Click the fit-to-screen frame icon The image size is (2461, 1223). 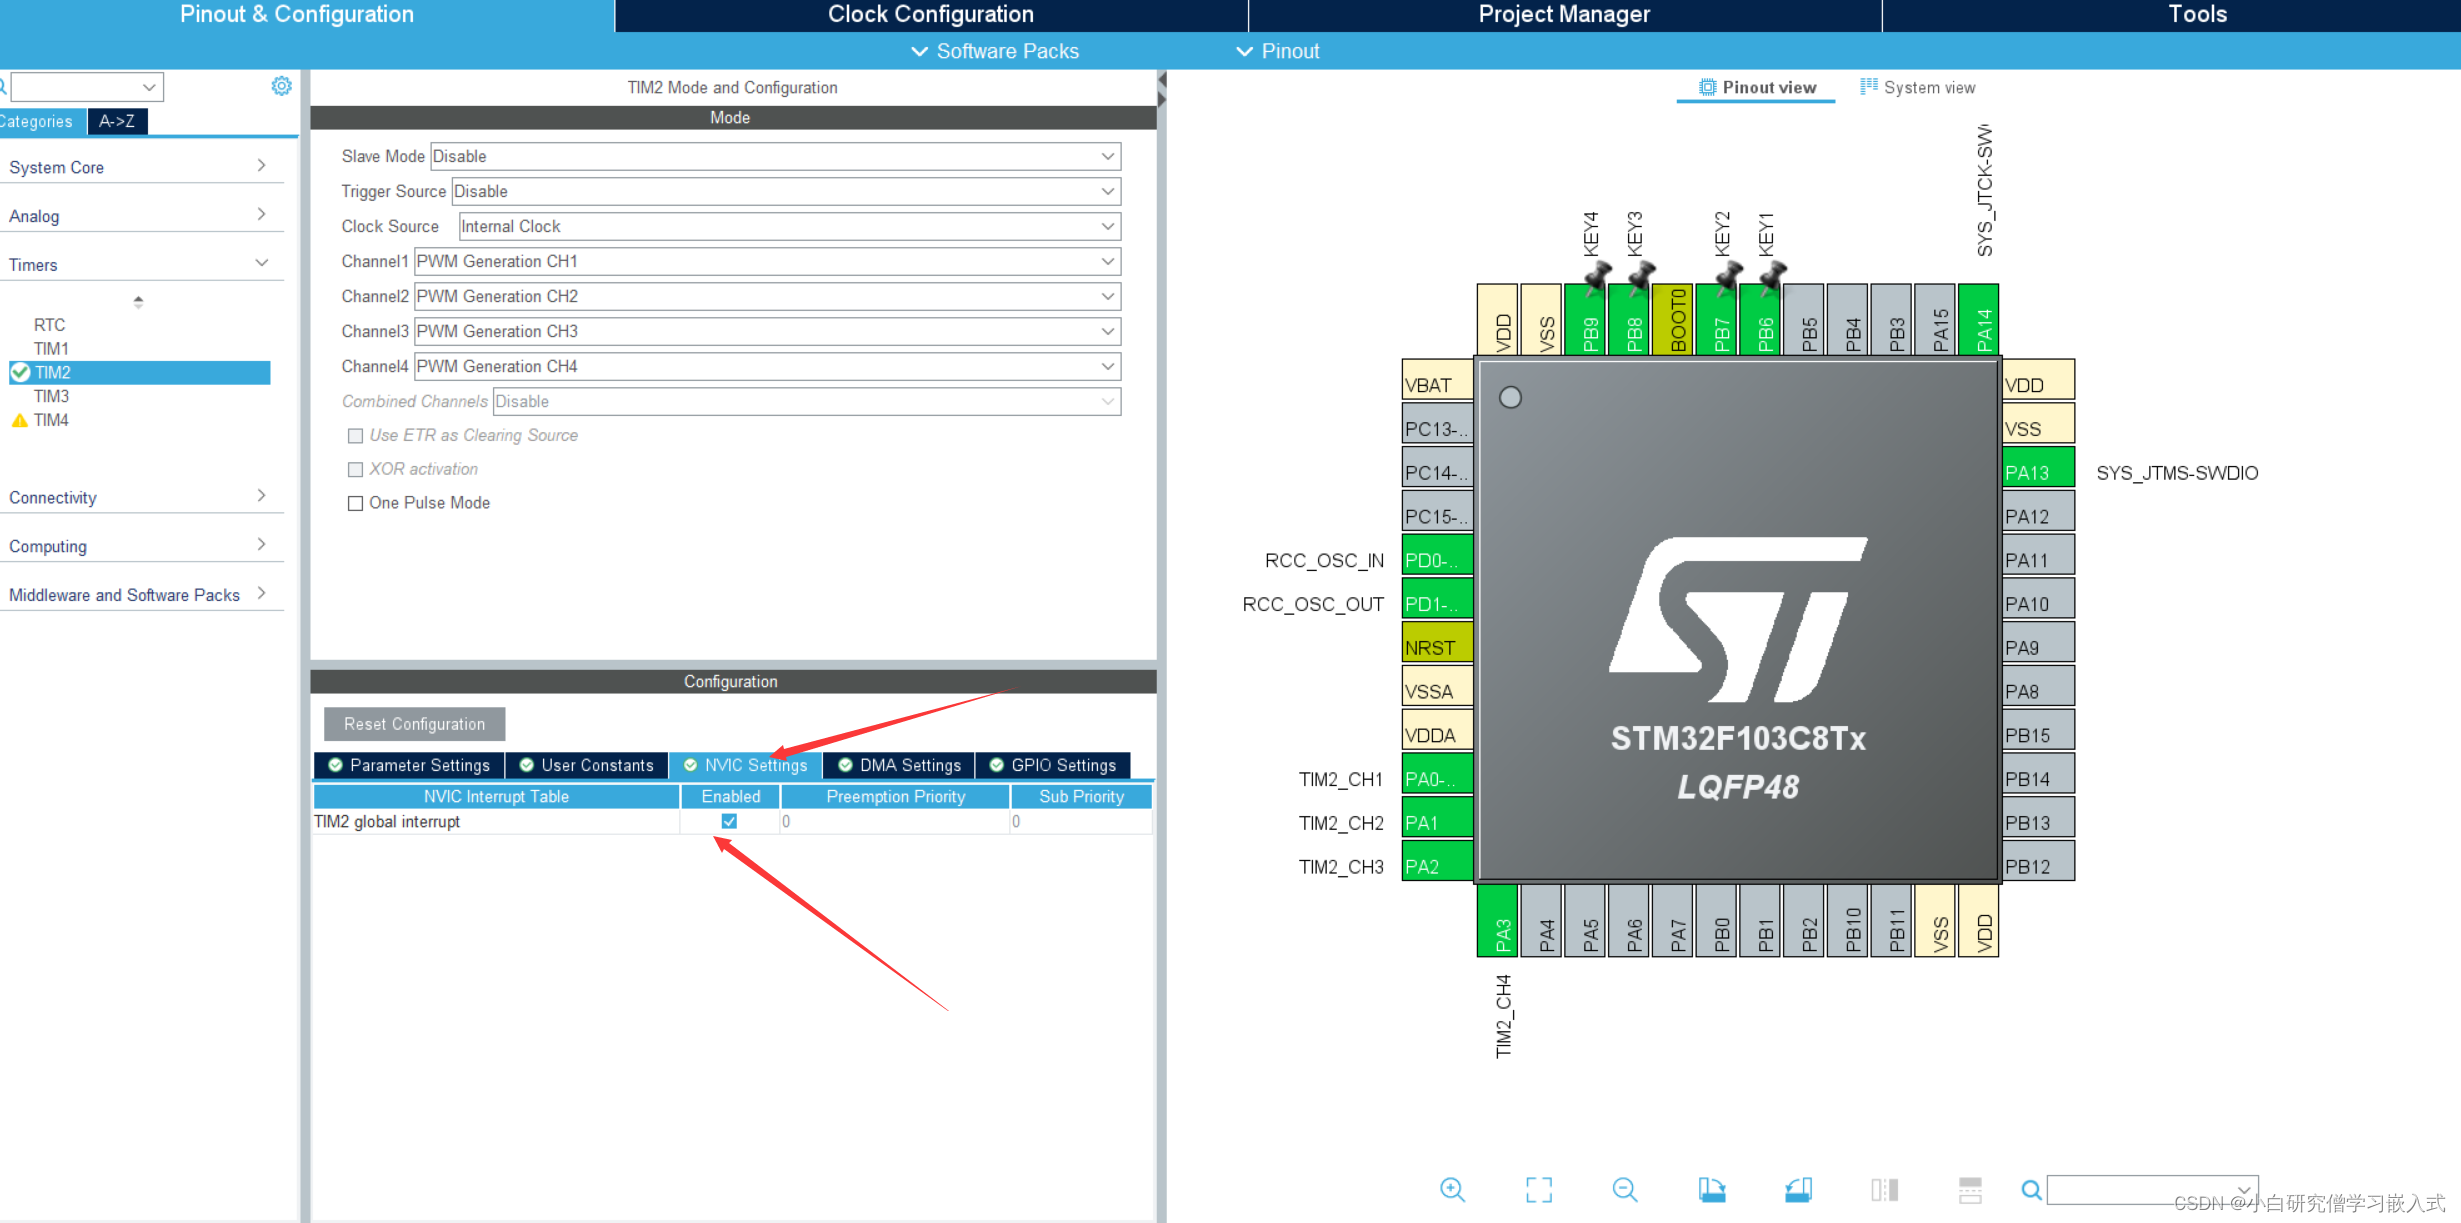[1539, 1189]
